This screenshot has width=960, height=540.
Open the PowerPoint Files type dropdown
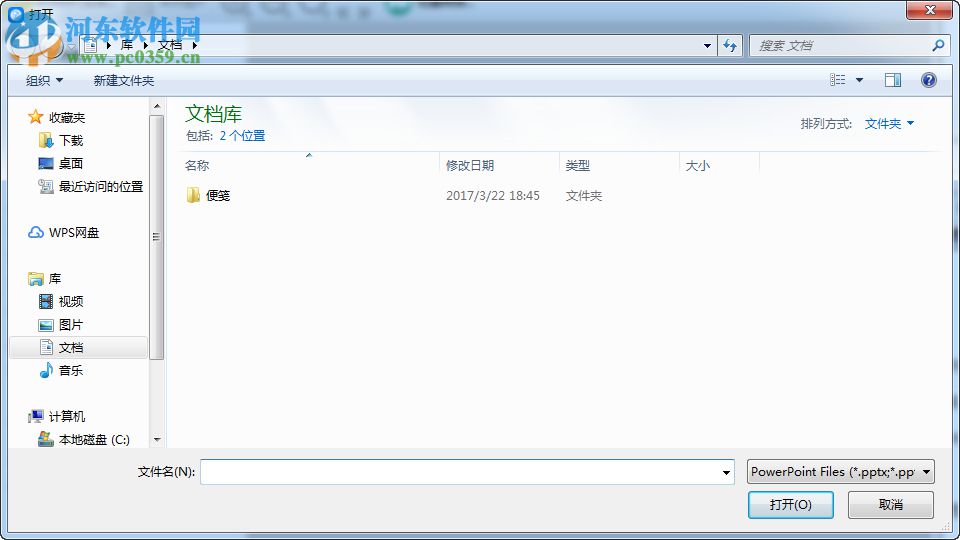coord(841,471)
